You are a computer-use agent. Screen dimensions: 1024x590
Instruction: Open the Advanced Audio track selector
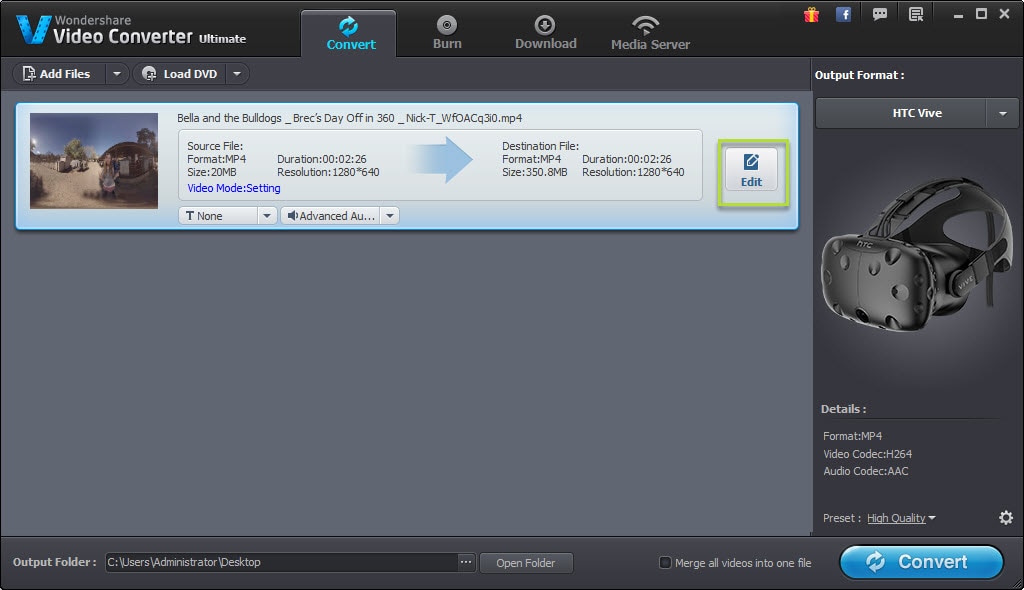[330, 216]
